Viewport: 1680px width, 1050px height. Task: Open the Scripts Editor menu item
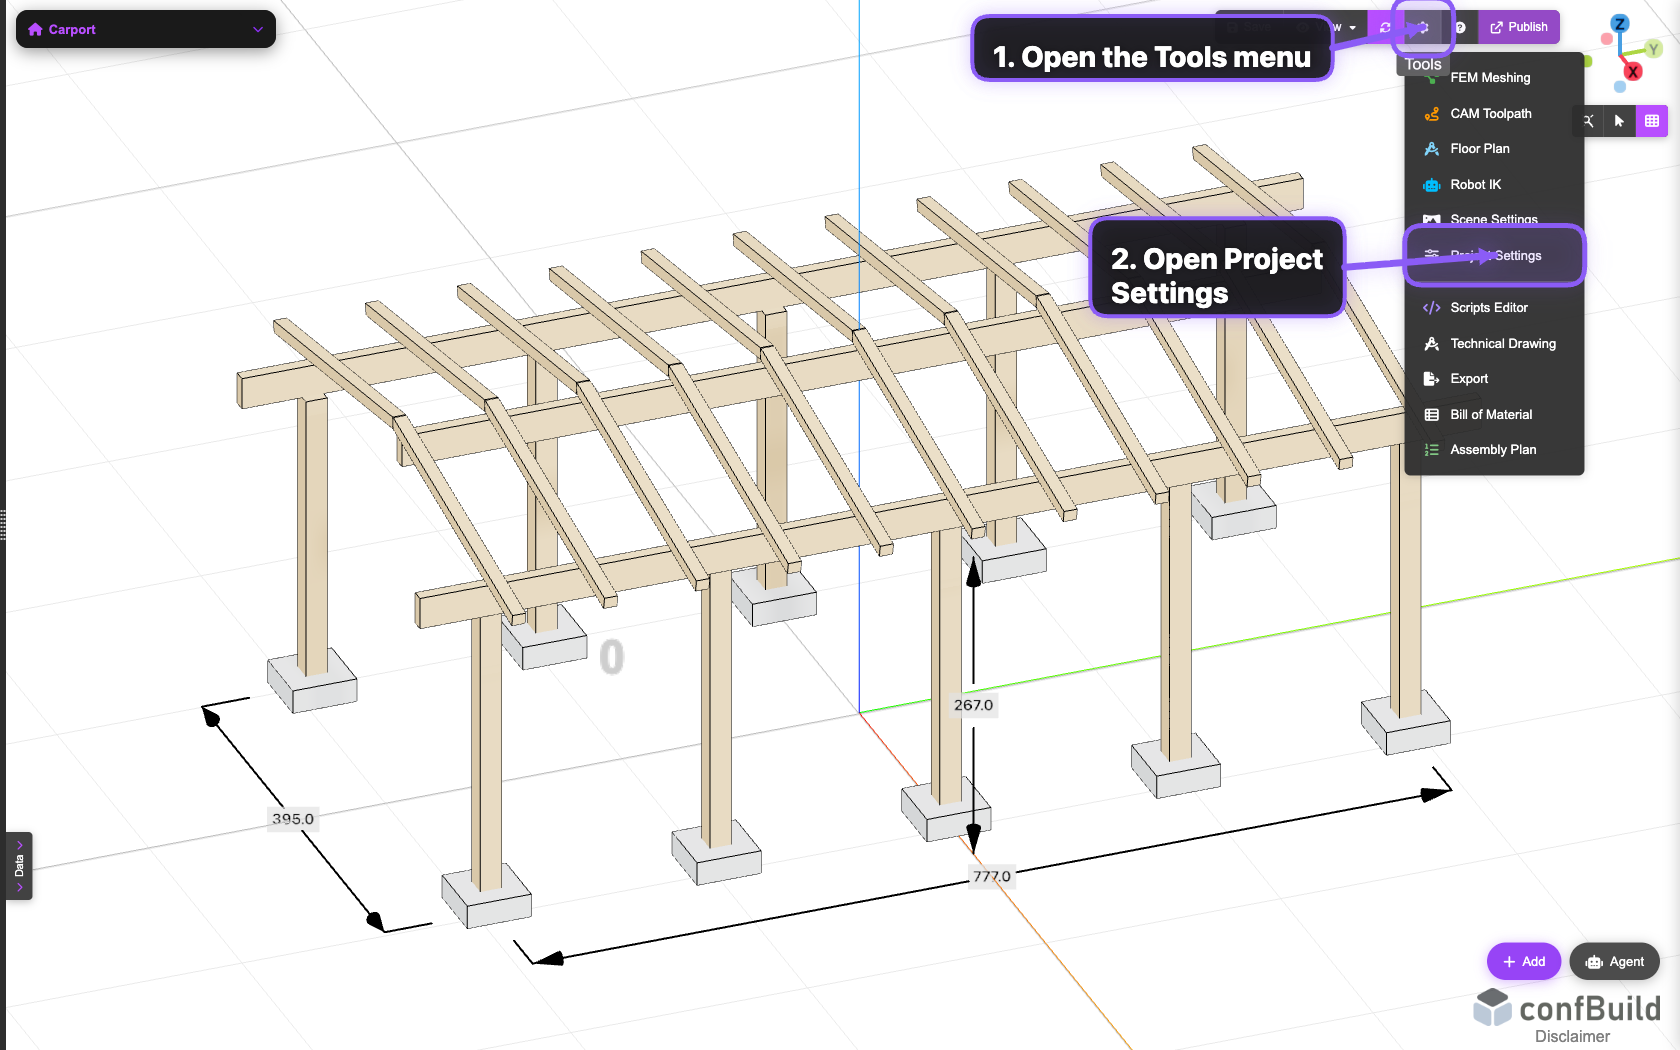(x=1488, y=308)
